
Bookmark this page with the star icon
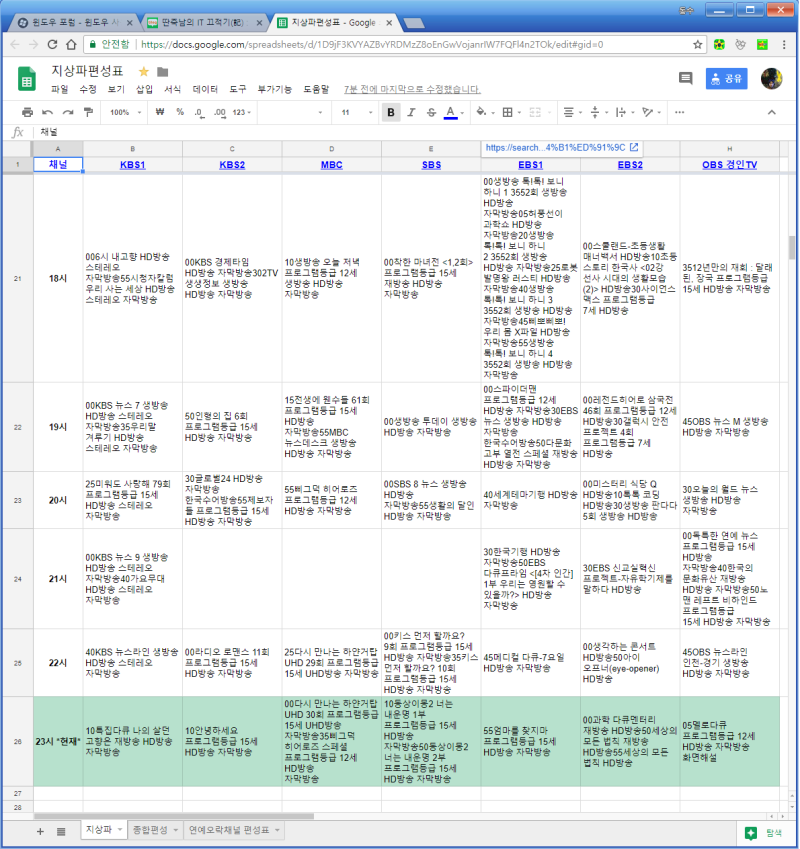[698, 44]
